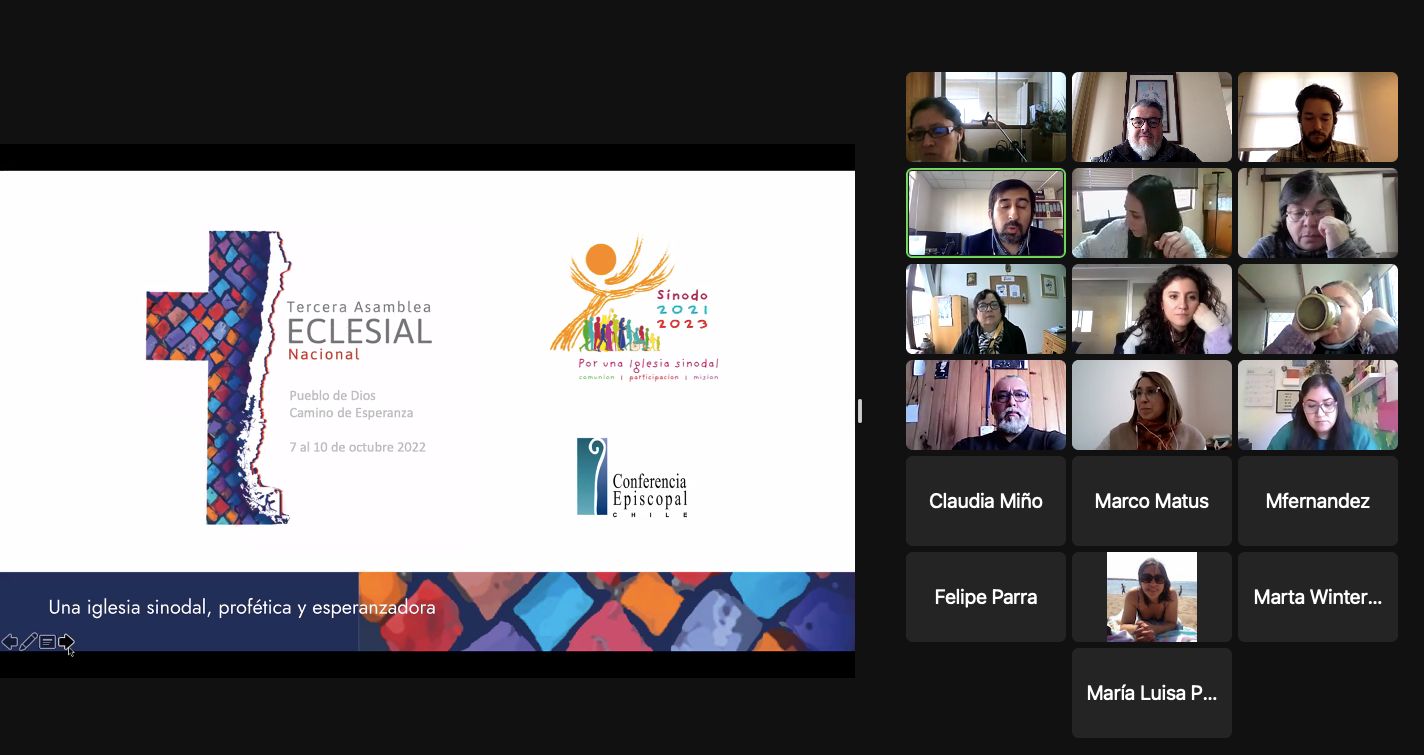Click the divider handle beside shared screen
The width and height of the screenshot is (1424, 755).
(x=859, y=411)
